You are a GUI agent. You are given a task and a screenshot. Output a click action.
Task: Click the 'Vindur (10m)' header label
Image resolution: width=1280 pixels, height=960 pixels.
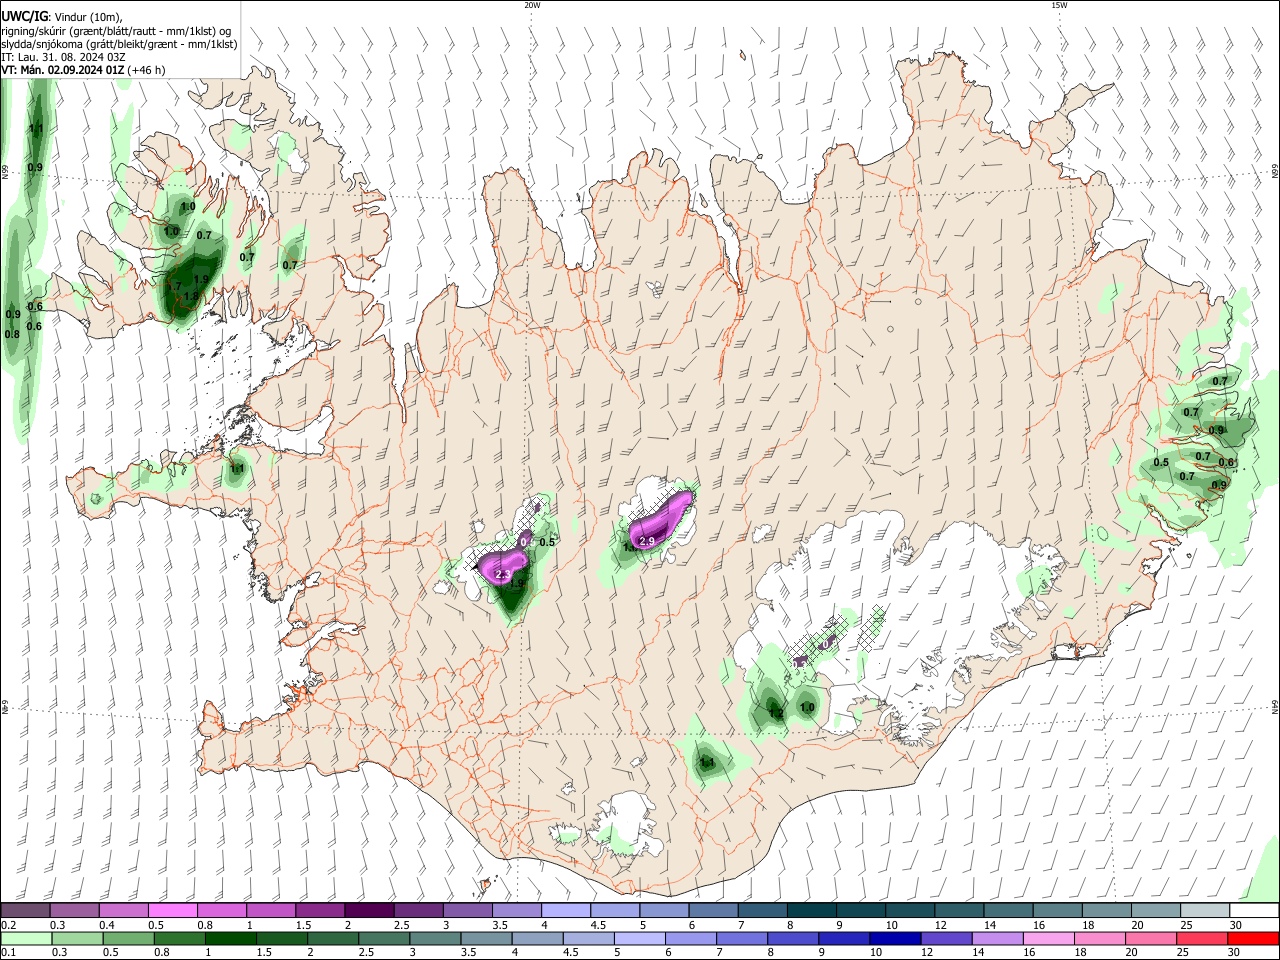tap(88, 17)
